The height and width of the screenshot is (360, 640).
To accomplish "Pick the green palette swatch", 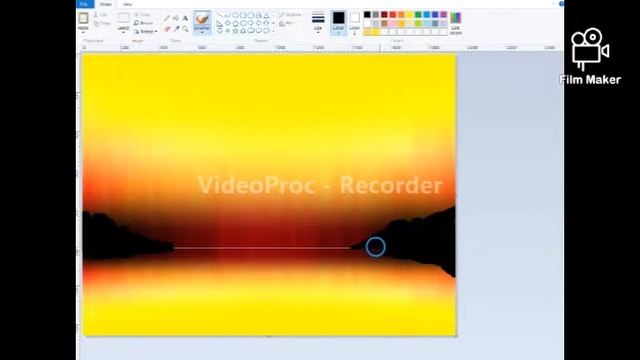I will pos(418,15).
